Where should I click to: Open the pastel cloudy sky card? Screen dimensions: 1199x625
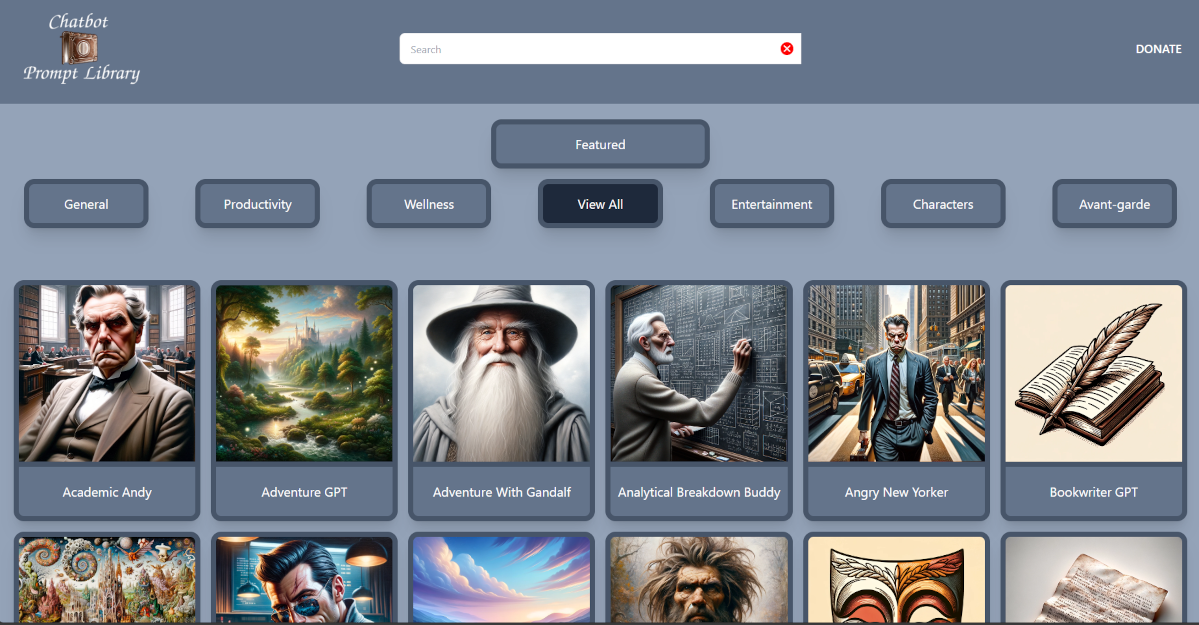[502, 579]
